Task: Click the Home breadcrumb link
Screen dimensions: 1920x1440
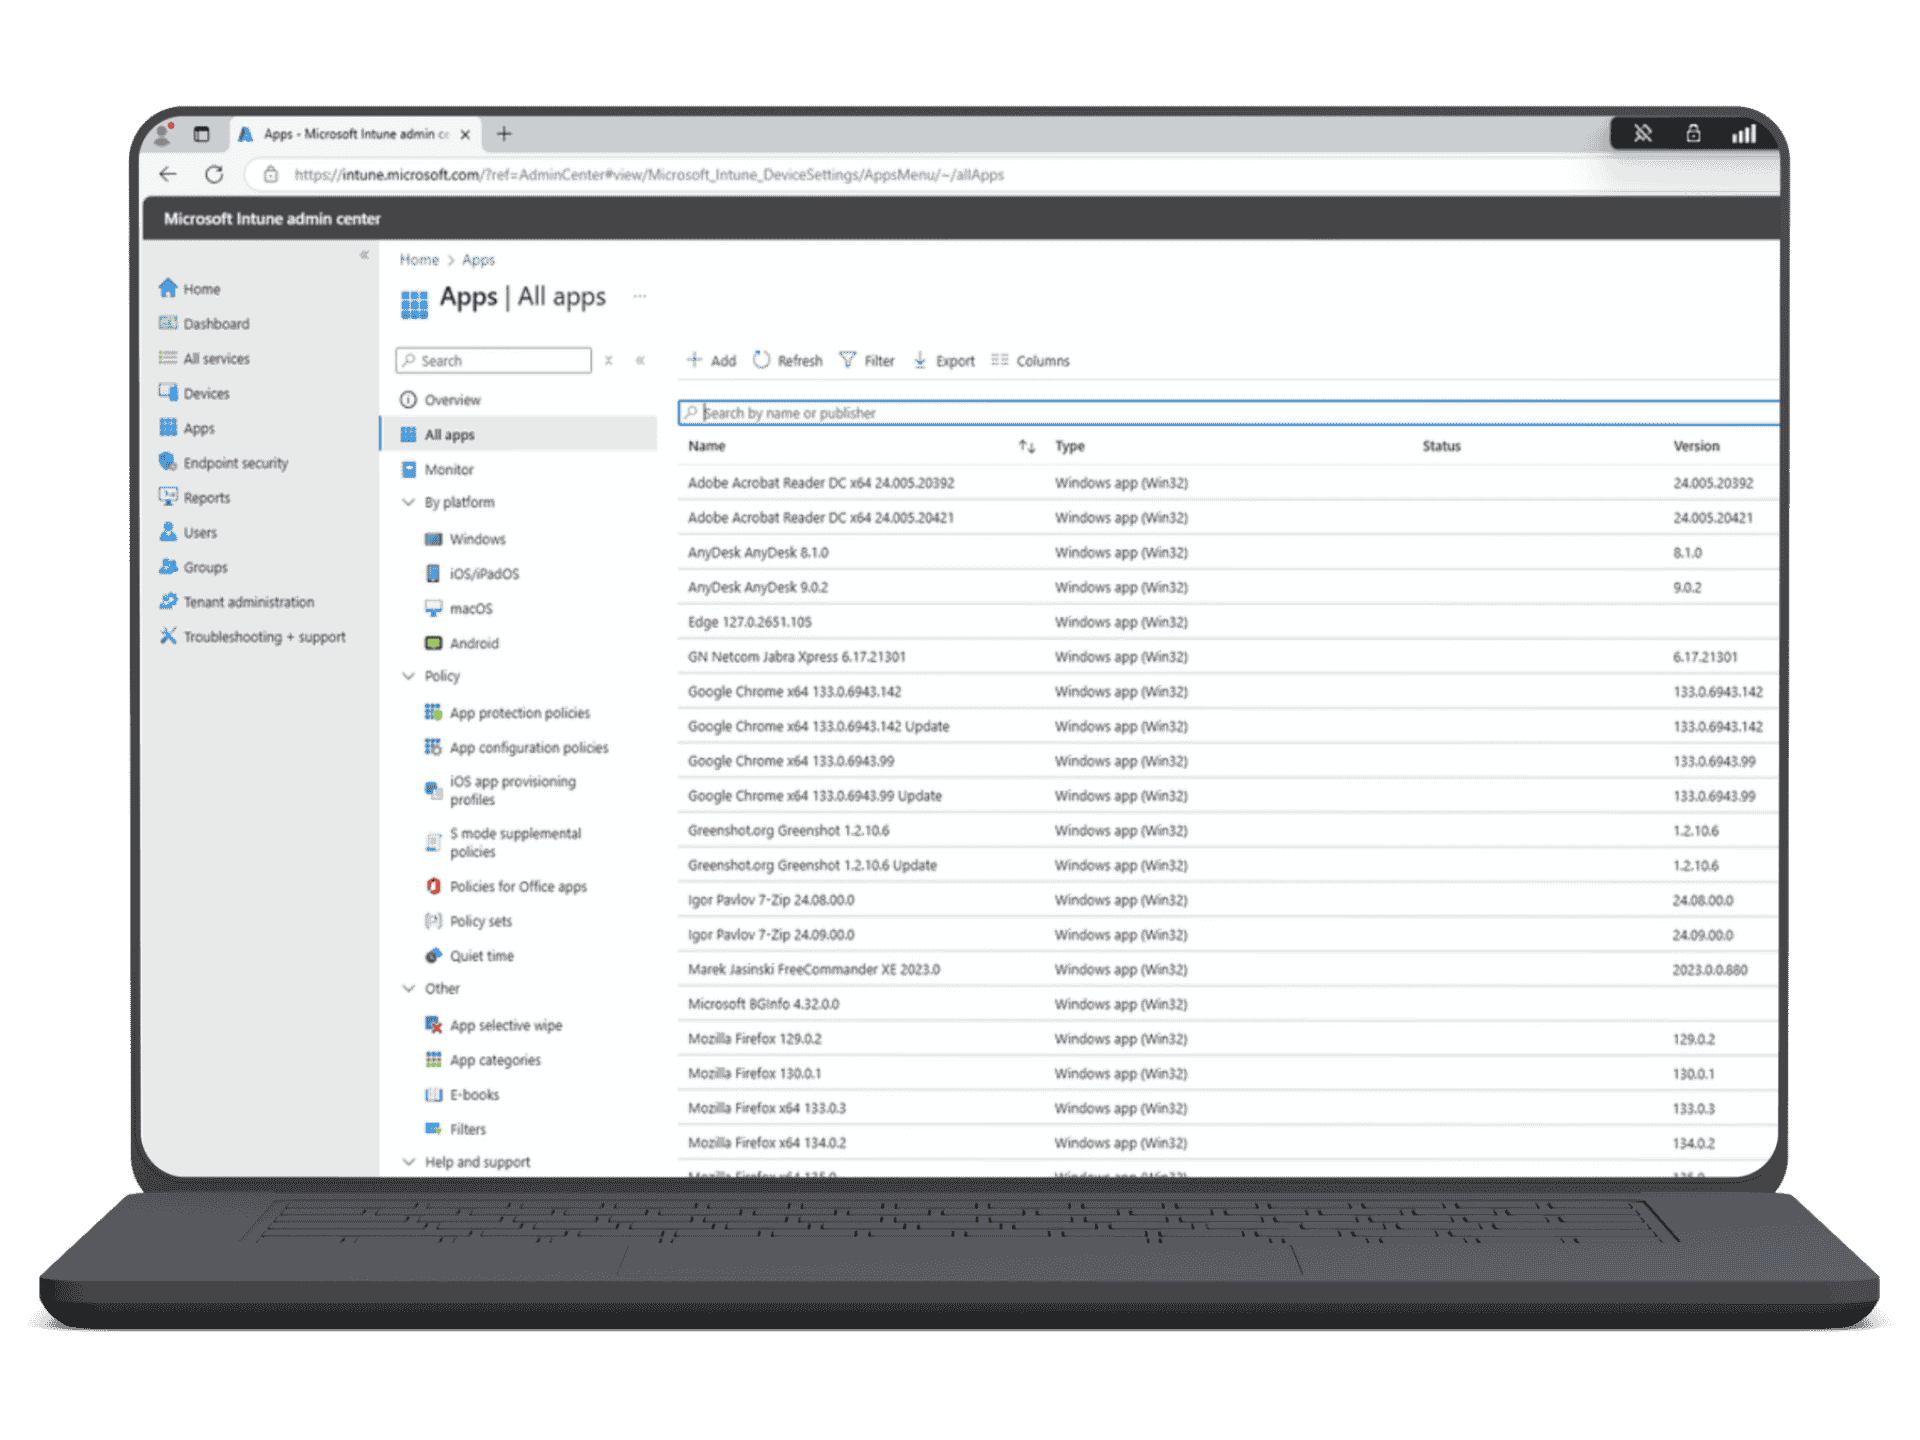Action: click(419, 260)
